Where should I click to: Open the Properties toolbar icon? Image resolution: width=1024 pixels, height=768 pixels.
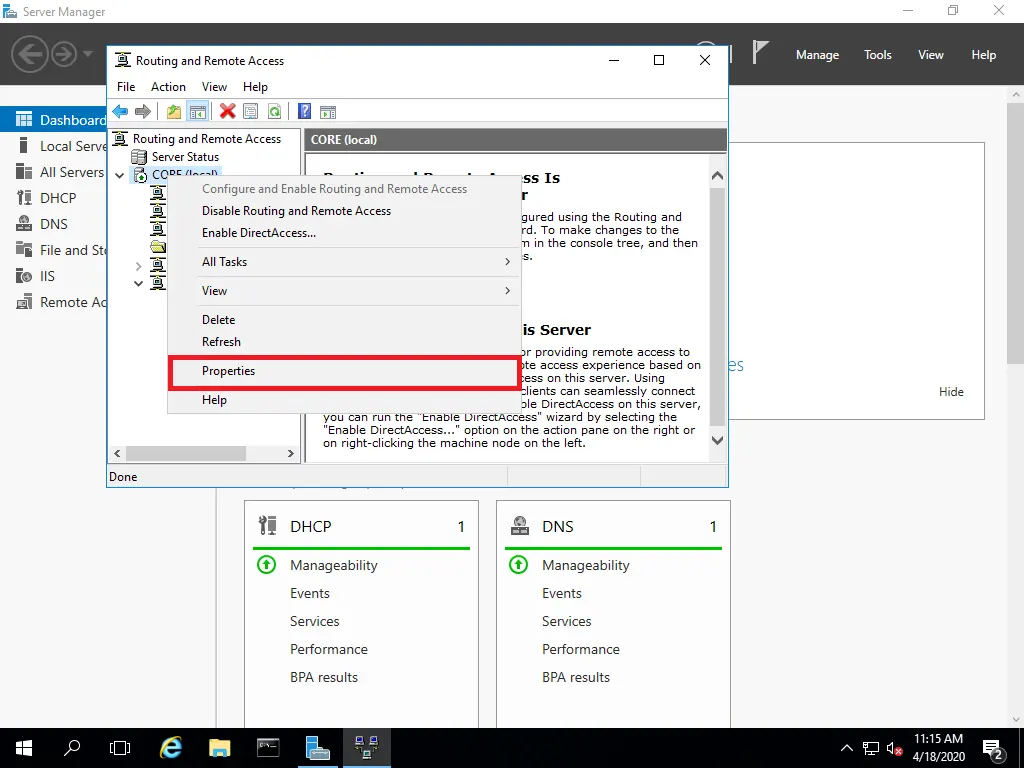point(250,112)
